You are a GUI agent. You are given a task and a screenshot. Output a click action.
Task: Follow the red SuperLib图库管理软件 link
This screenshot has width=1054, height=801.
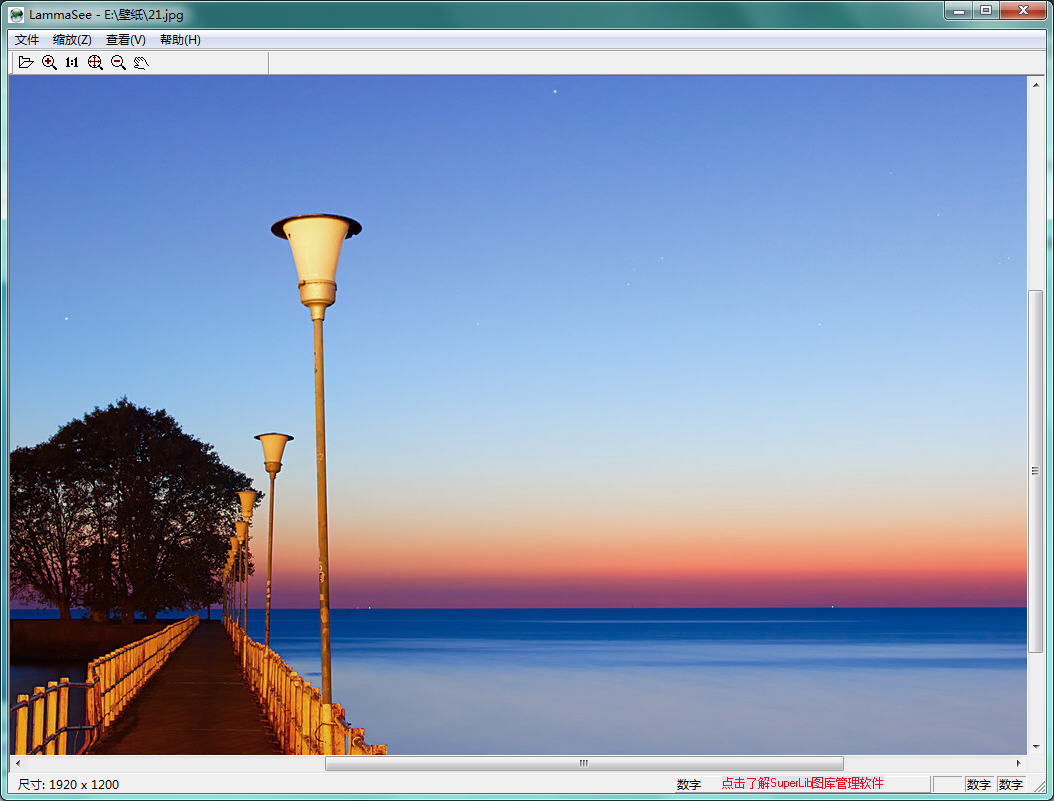[x=803, y=784]
